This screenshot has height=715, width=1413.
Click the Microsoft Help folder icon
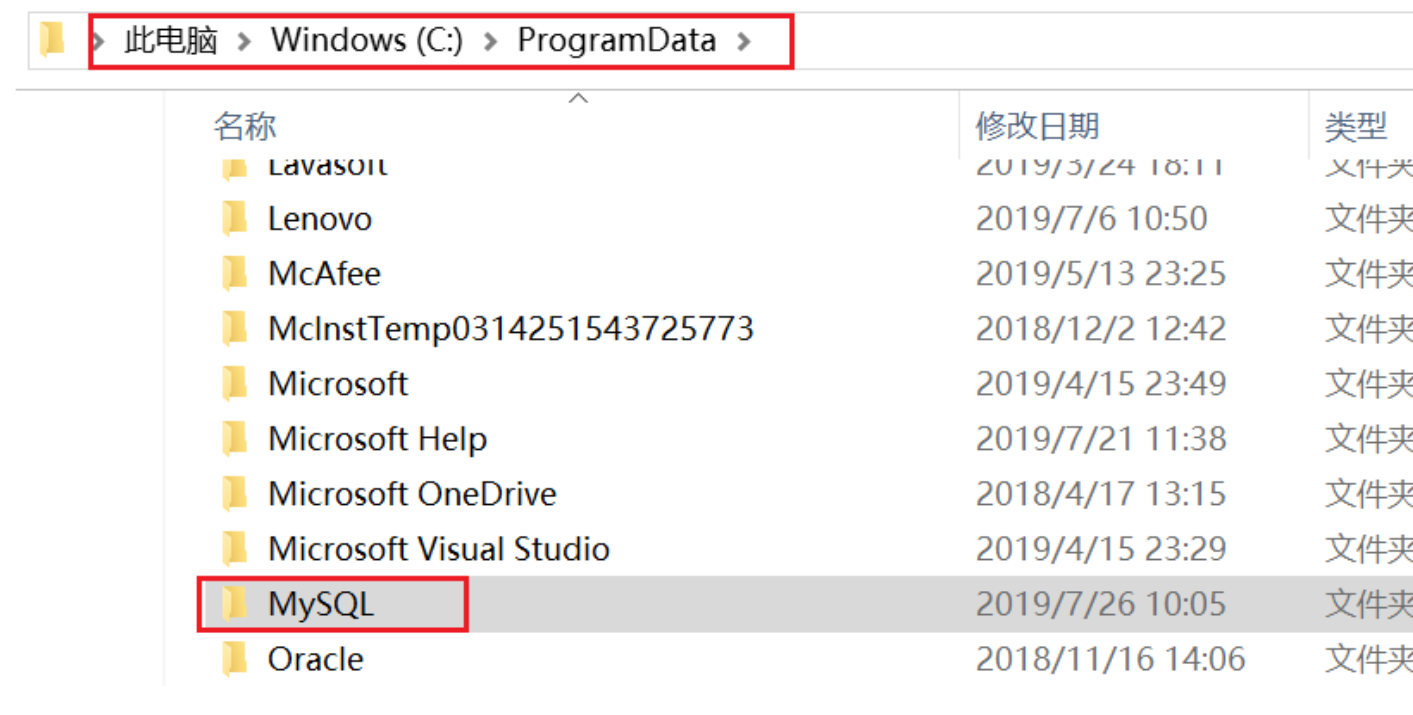[x=234, y=438]
